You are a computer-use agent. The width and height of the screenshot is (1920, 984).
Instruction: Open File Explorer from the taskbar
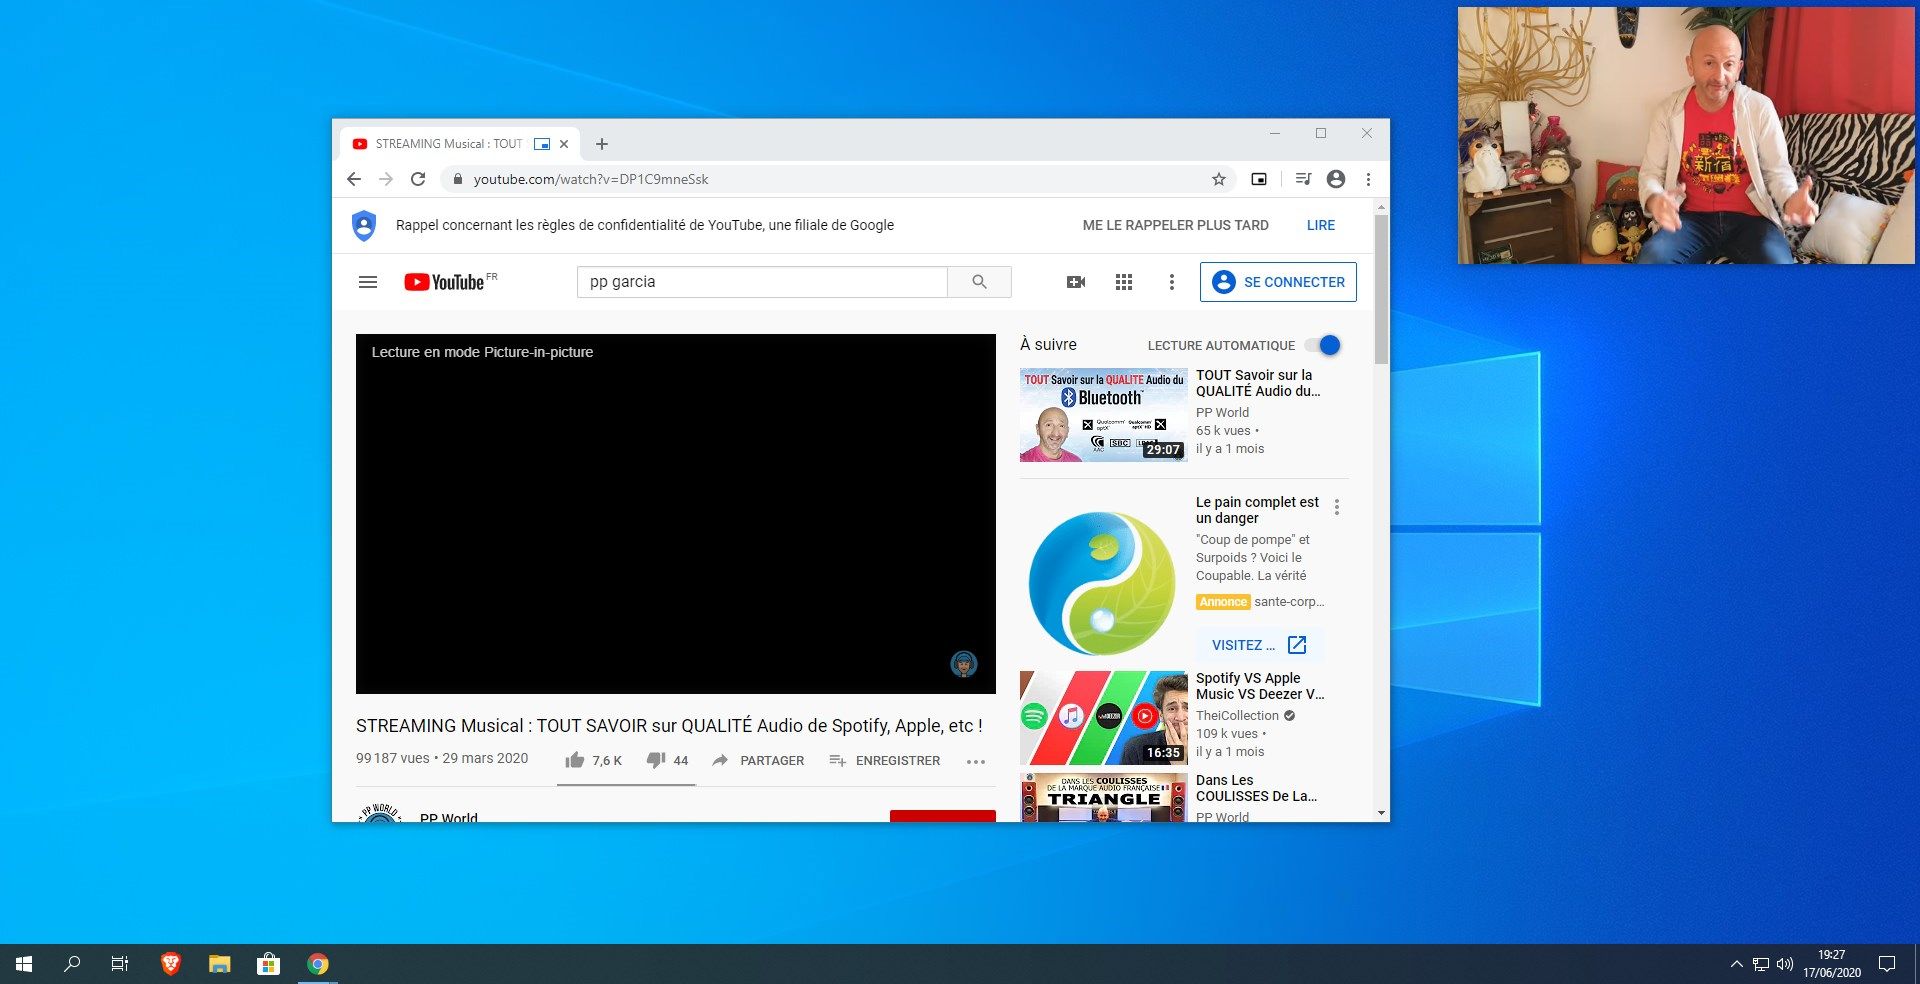point(219,964)
